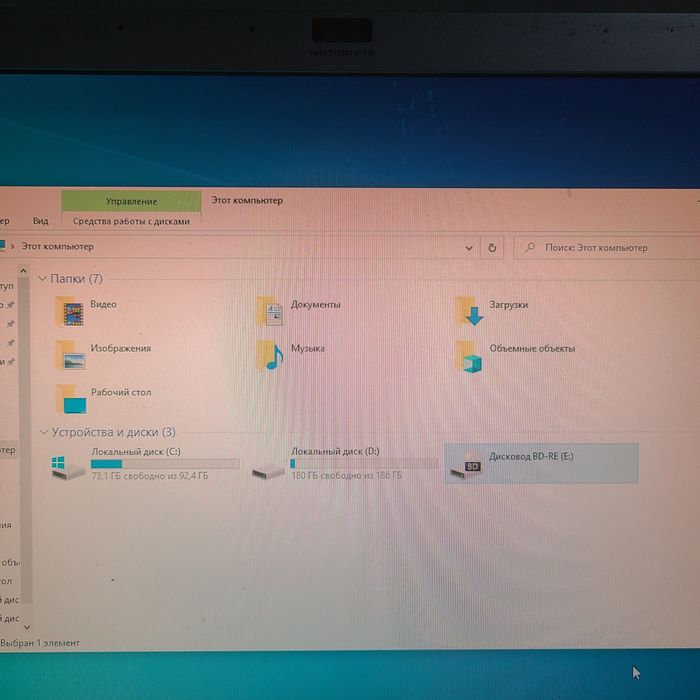The width and height of the screenshot is (700, 700).
Task: Click the Локальный диск (C:) label
Action: 136,451
